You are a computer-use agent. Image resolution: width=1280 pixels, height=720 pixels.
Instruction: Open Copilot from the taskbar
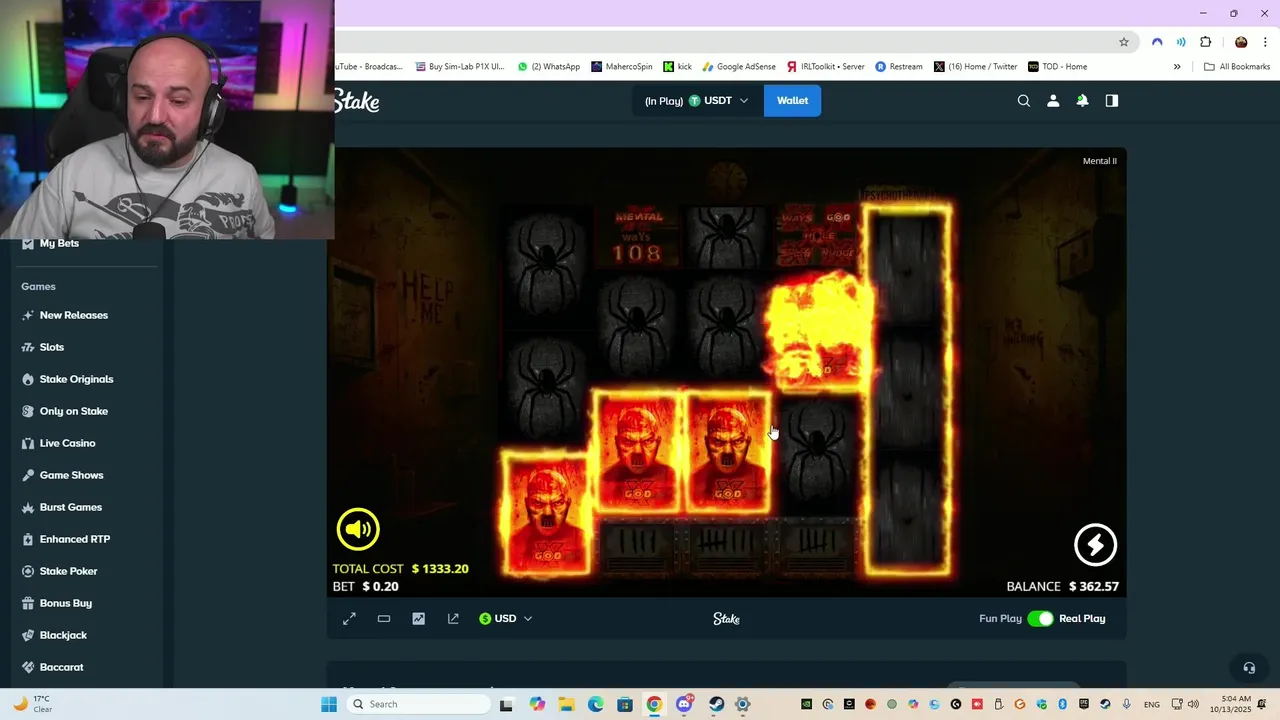click(x=537, y=704)
